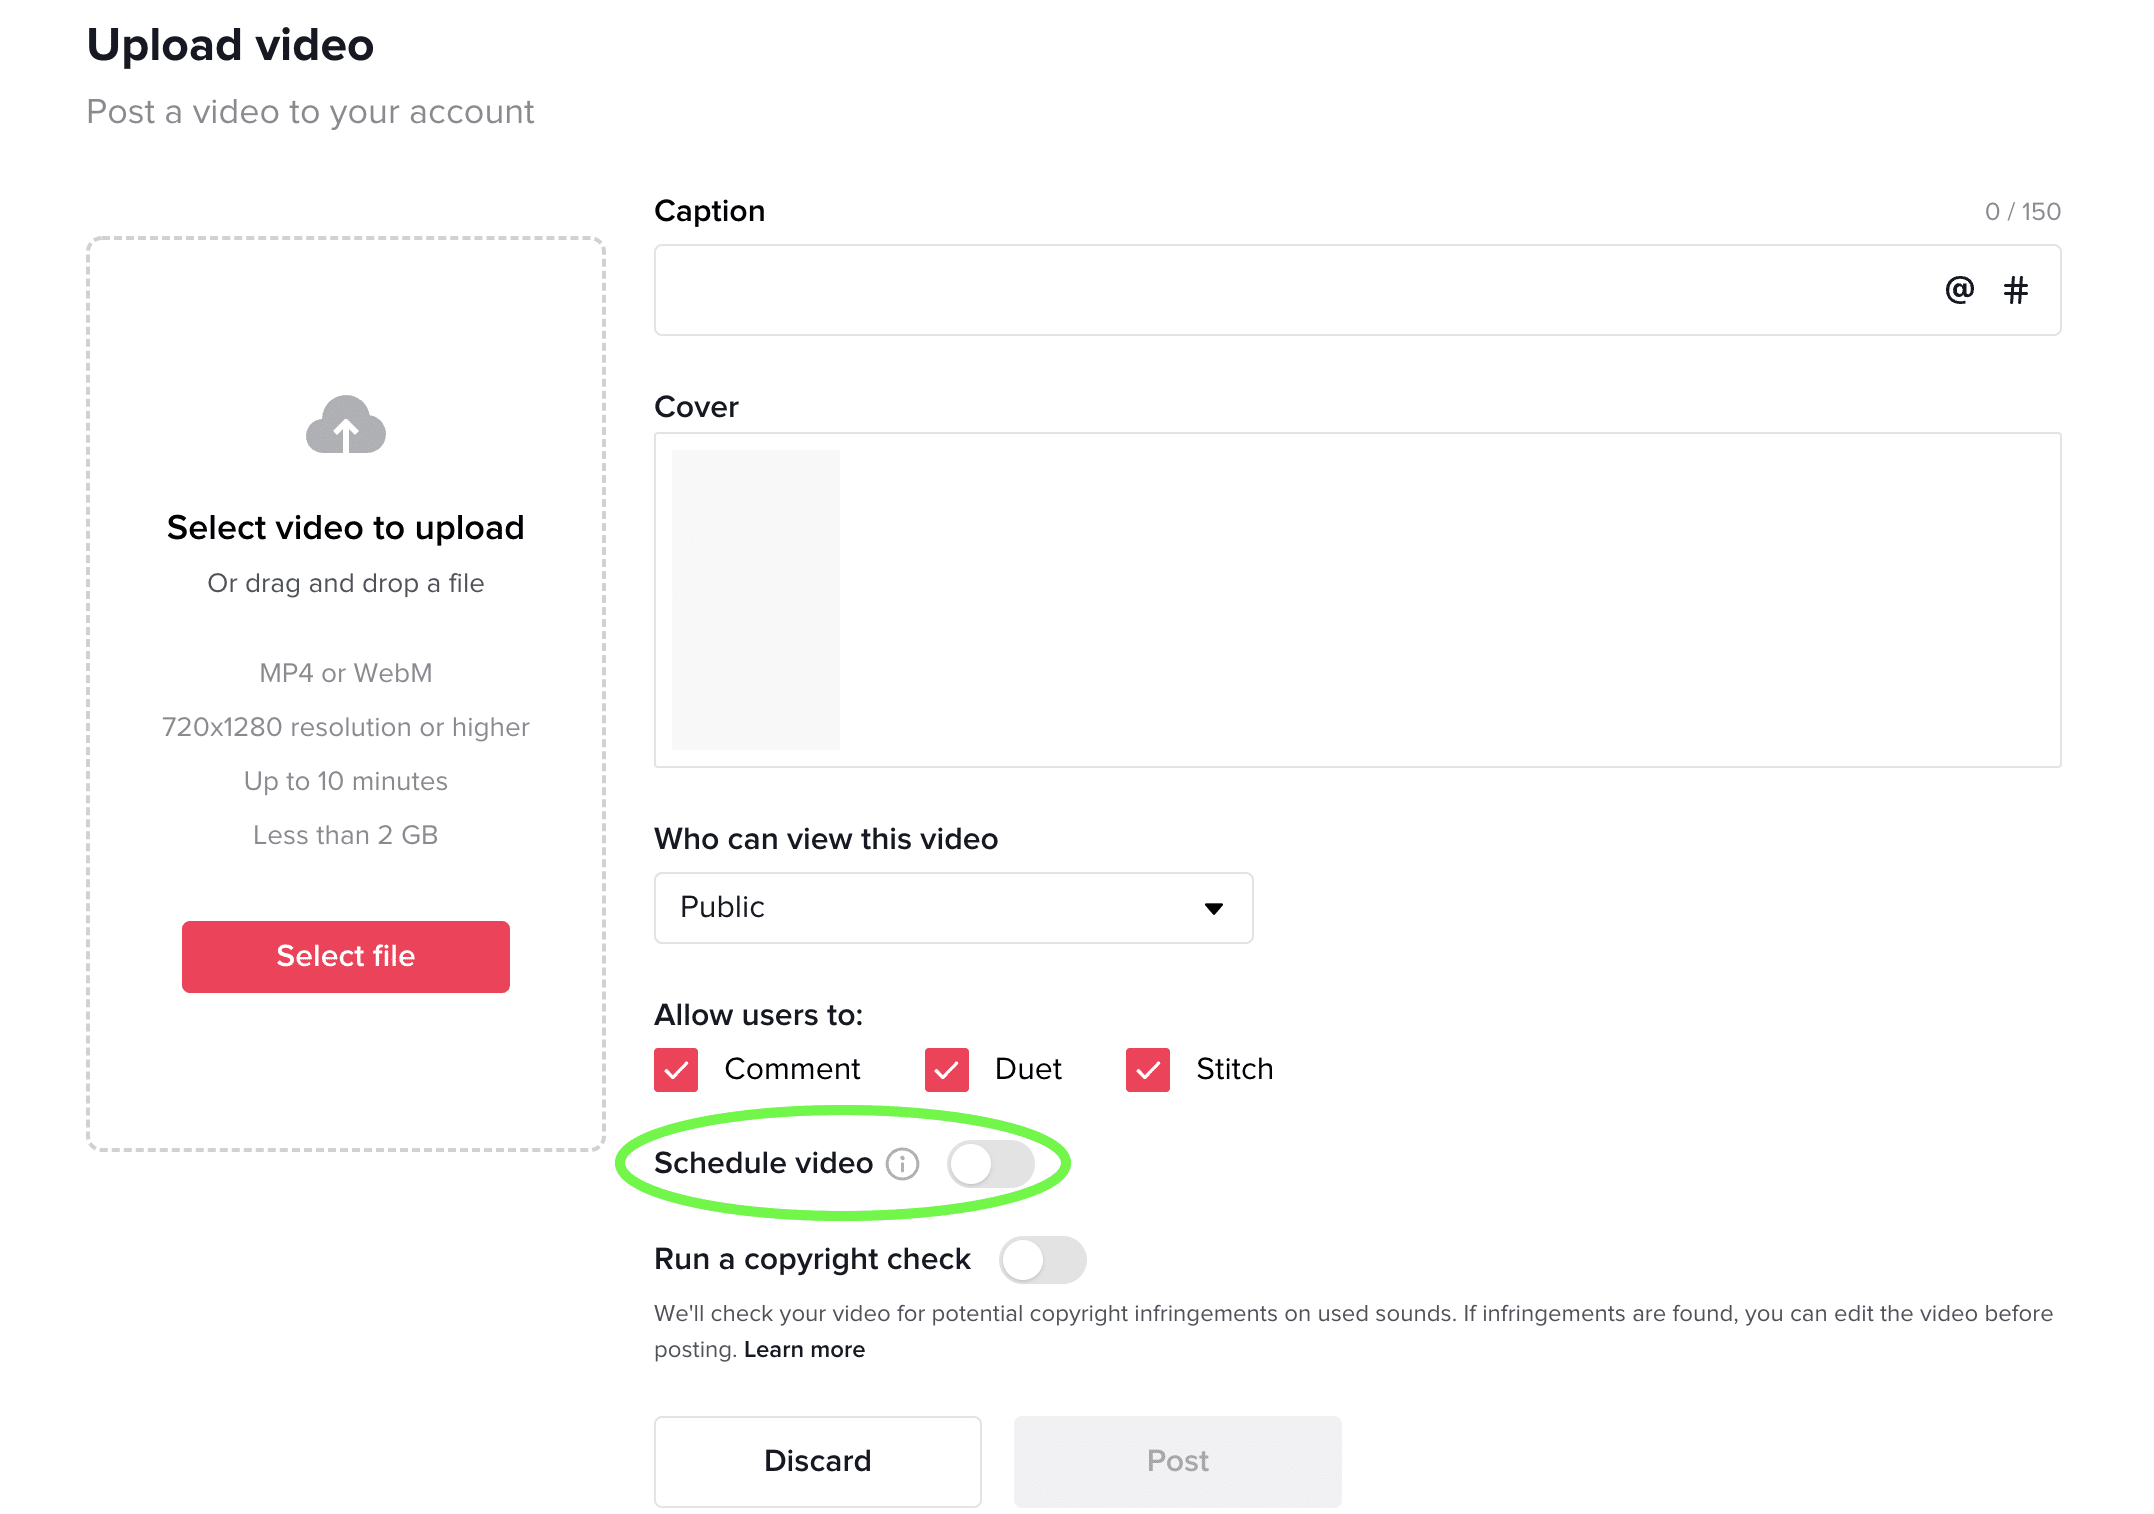Open the Public visibility dropdown
Image resolution: width=2154 pixels, height=1514 pixels.
[x=952, y=908]
